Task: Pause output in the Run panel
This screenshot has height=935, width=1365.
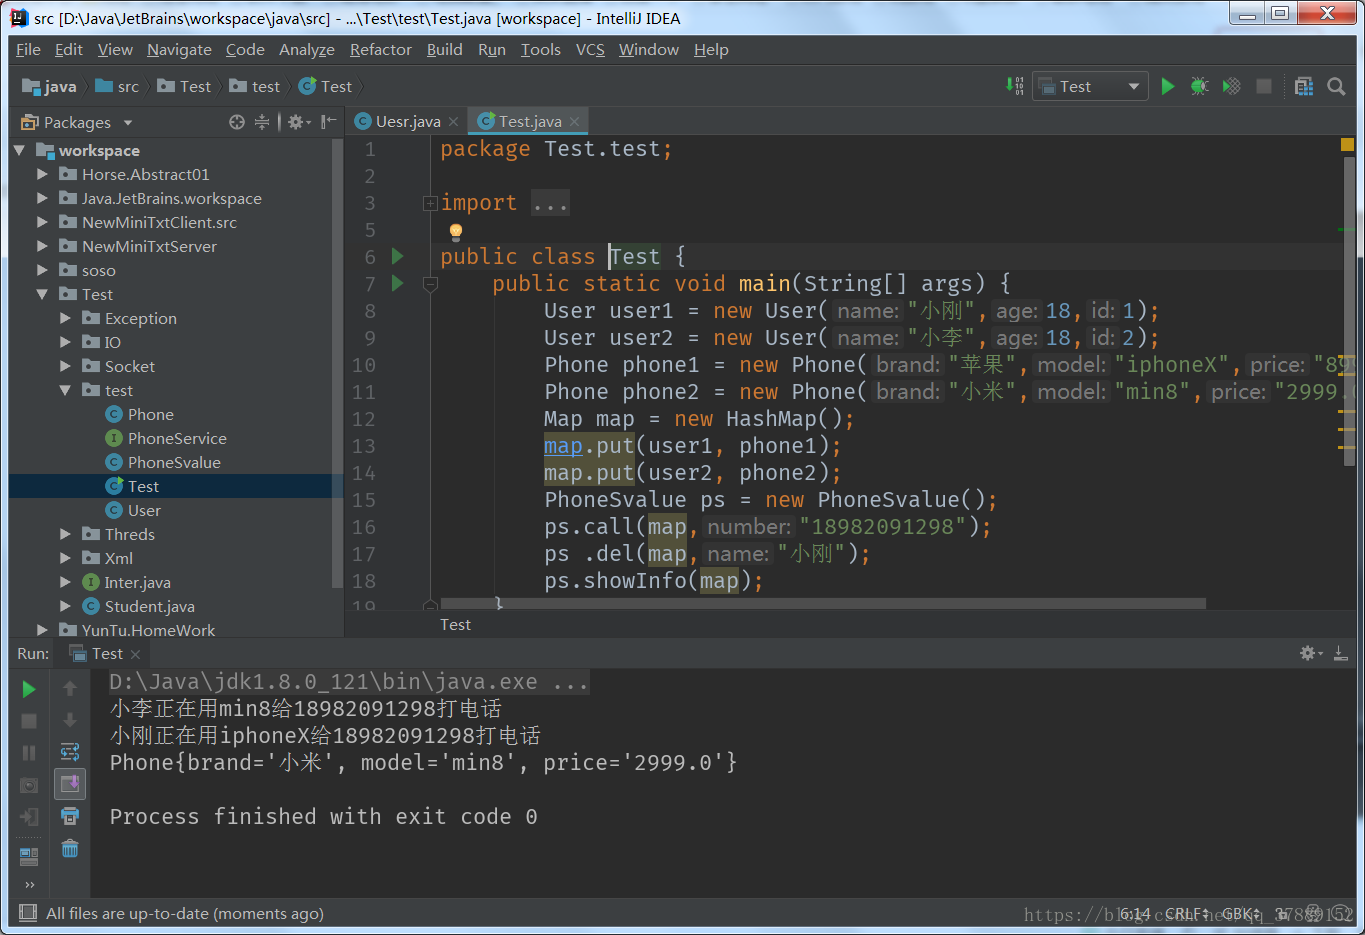Action: tap(29, 753)
